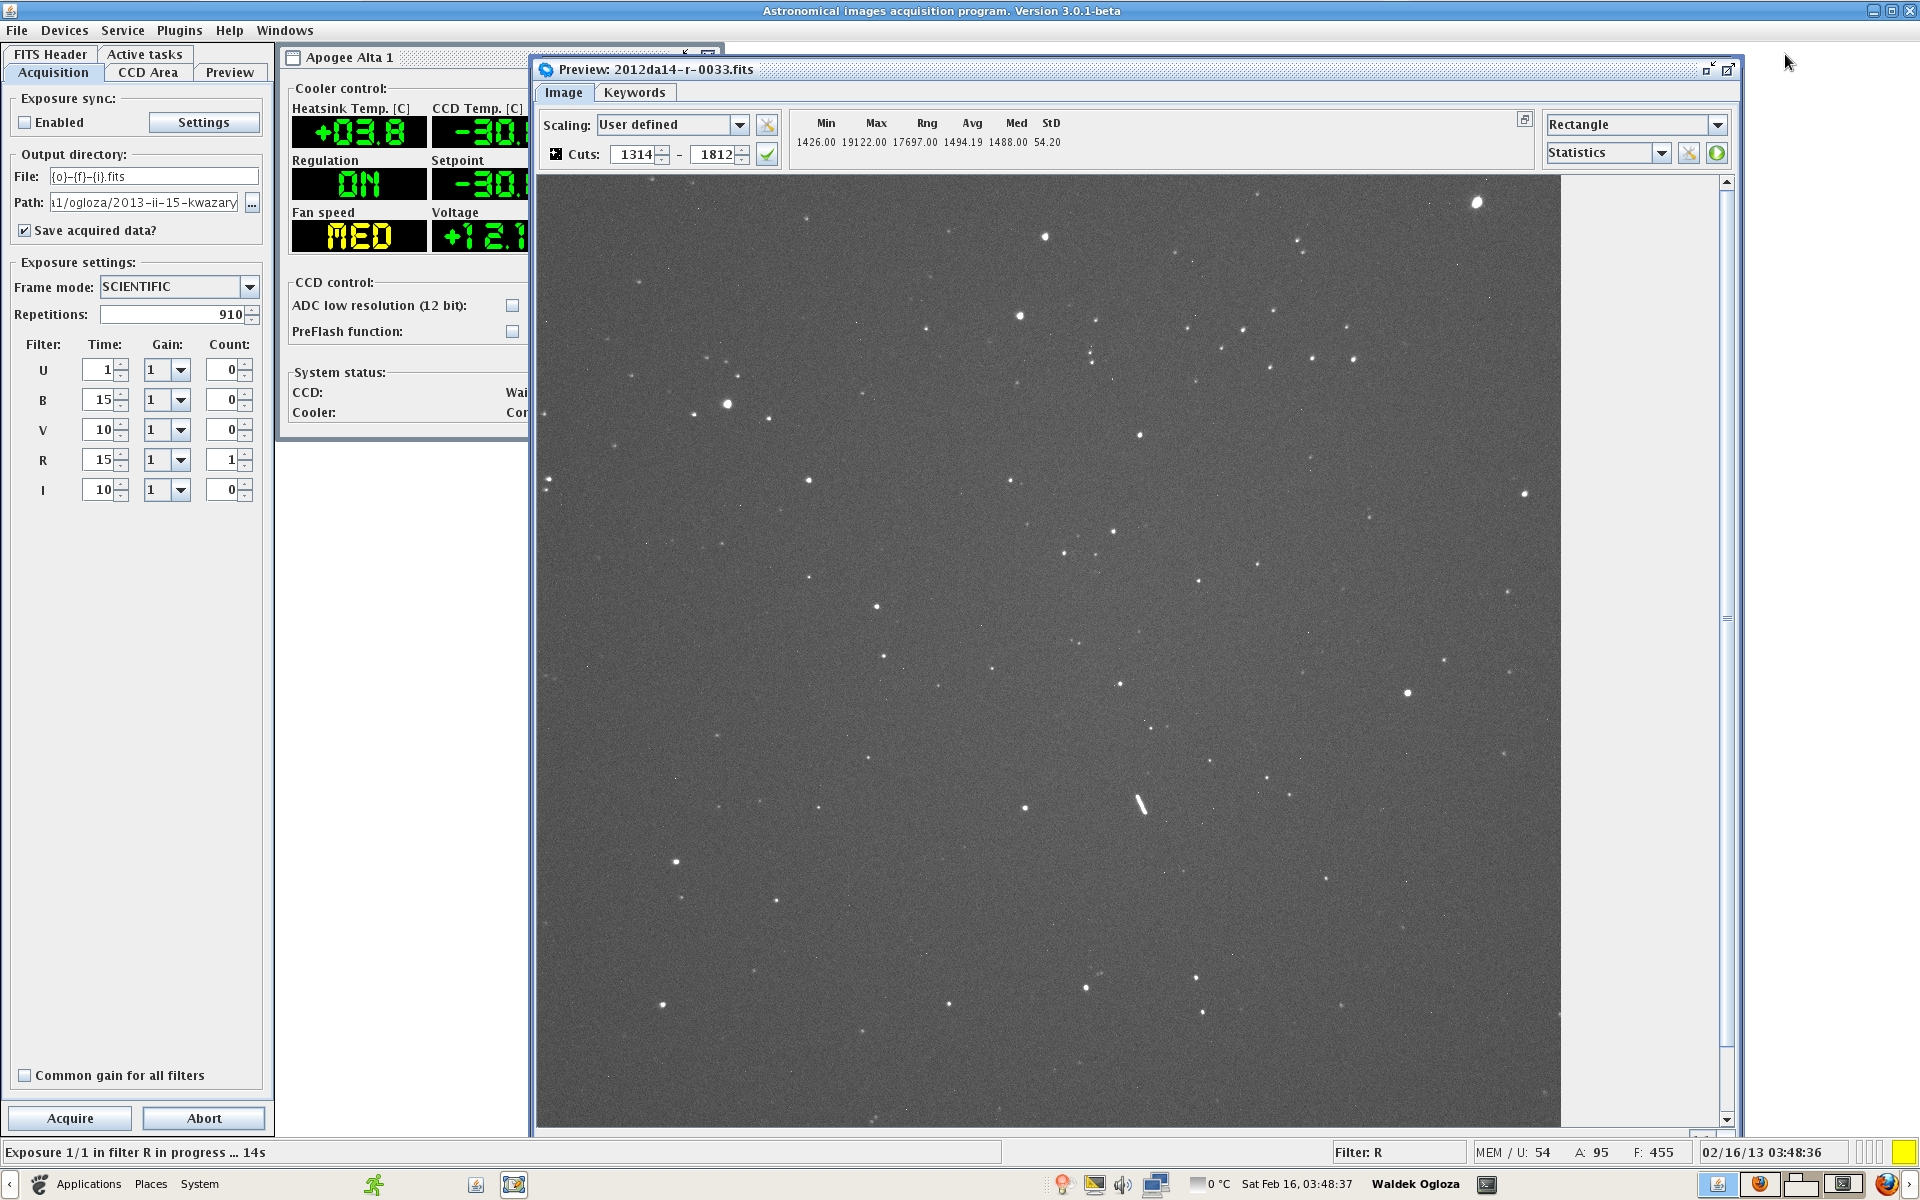Increase R filter exposure time stepper

click(121, 455)
